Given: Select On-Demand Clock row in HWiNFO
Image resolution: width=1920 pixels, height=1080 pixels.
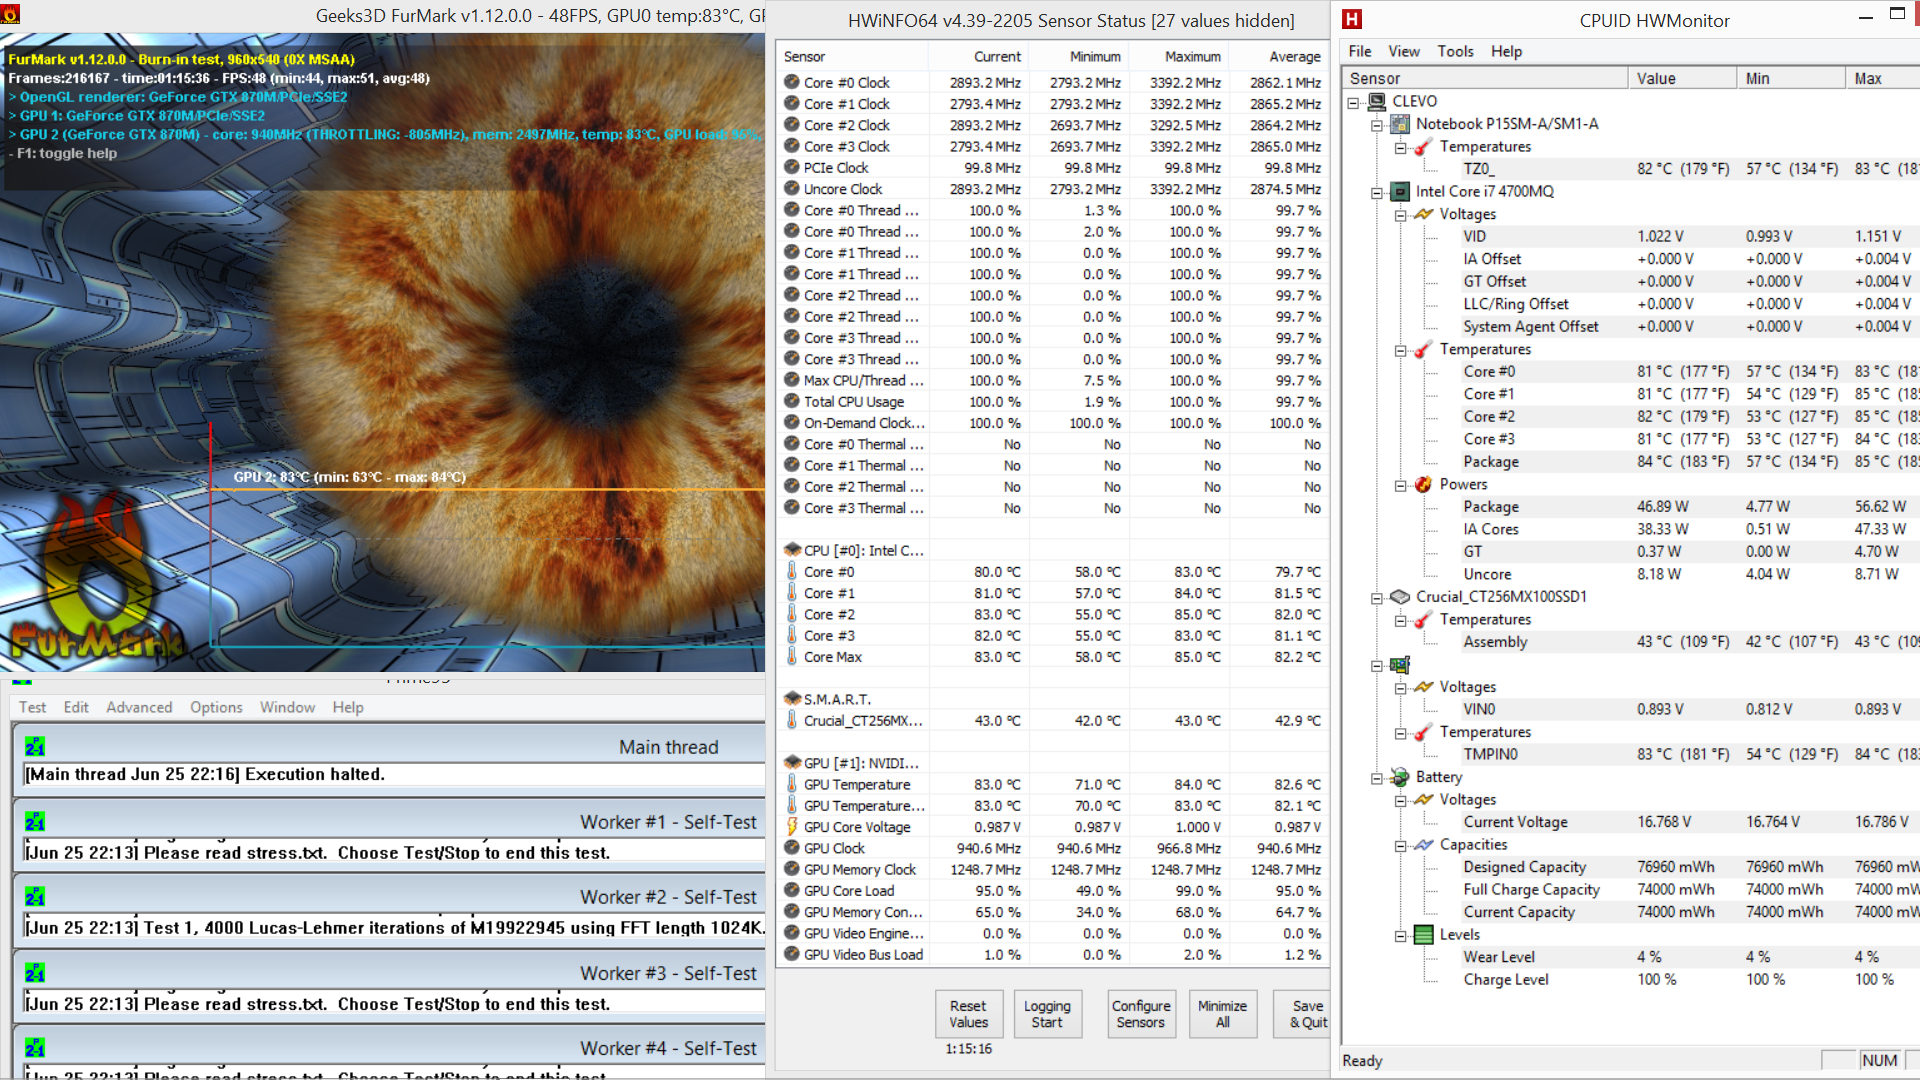Looking at the screenshot, I should tap(1053, 423).
